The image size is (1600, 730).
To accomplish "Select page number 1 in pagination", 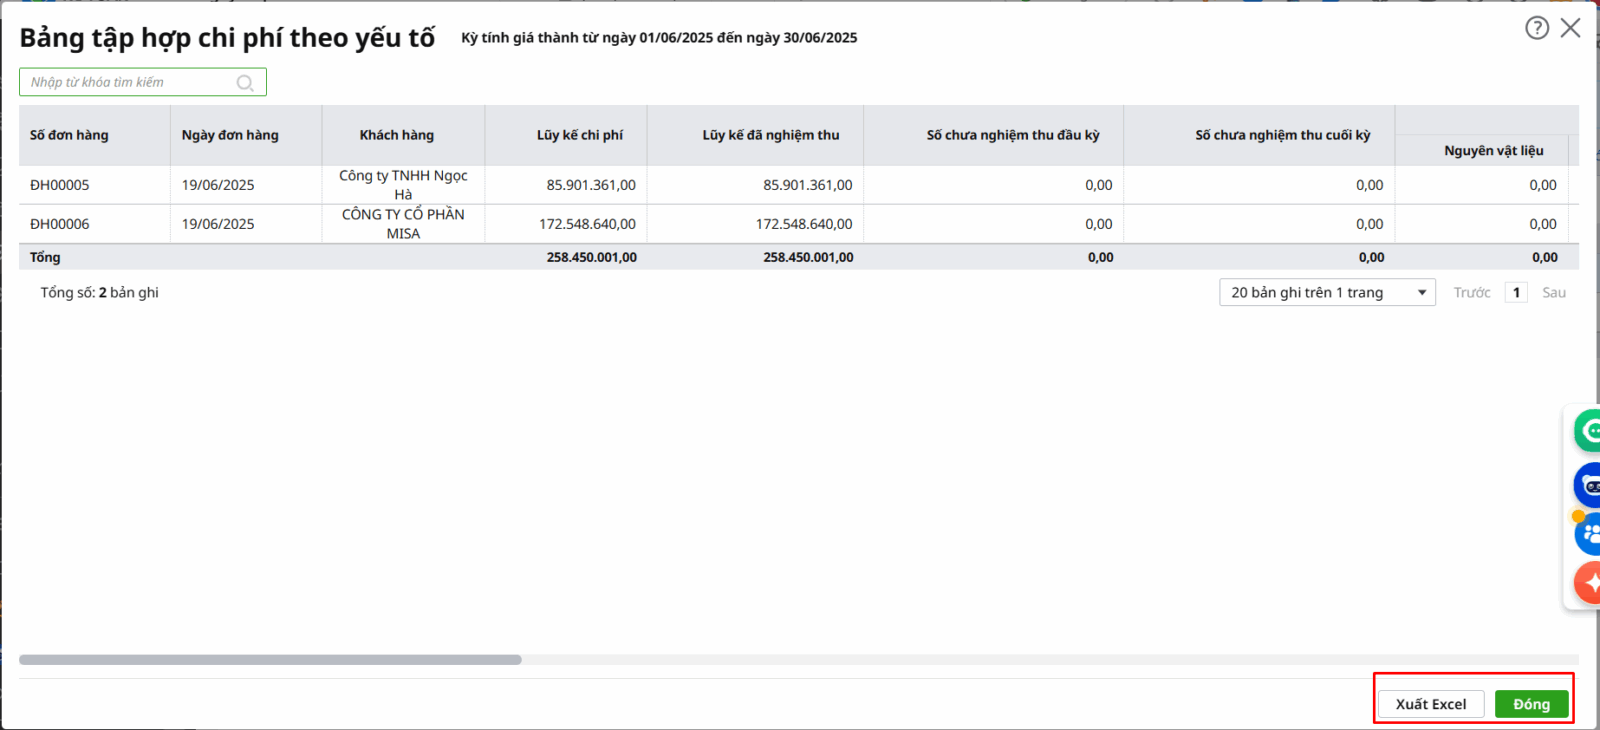I will point(1516,293).
